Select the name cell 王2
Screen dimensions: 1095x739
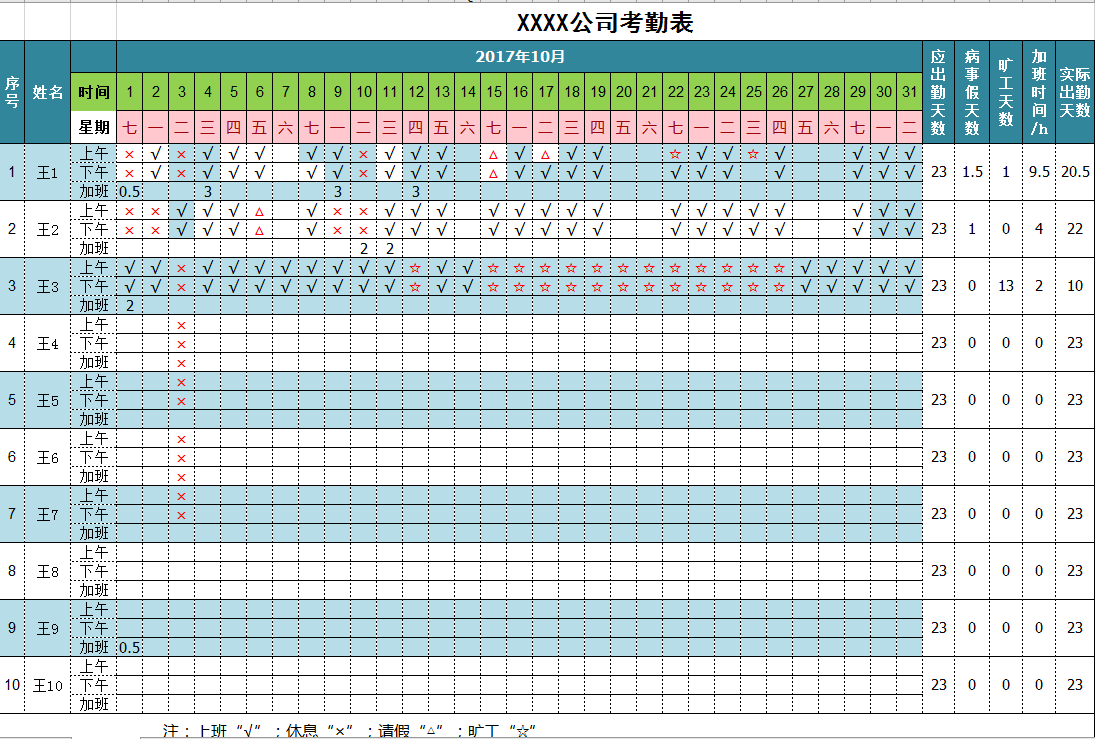coord(47,229)
